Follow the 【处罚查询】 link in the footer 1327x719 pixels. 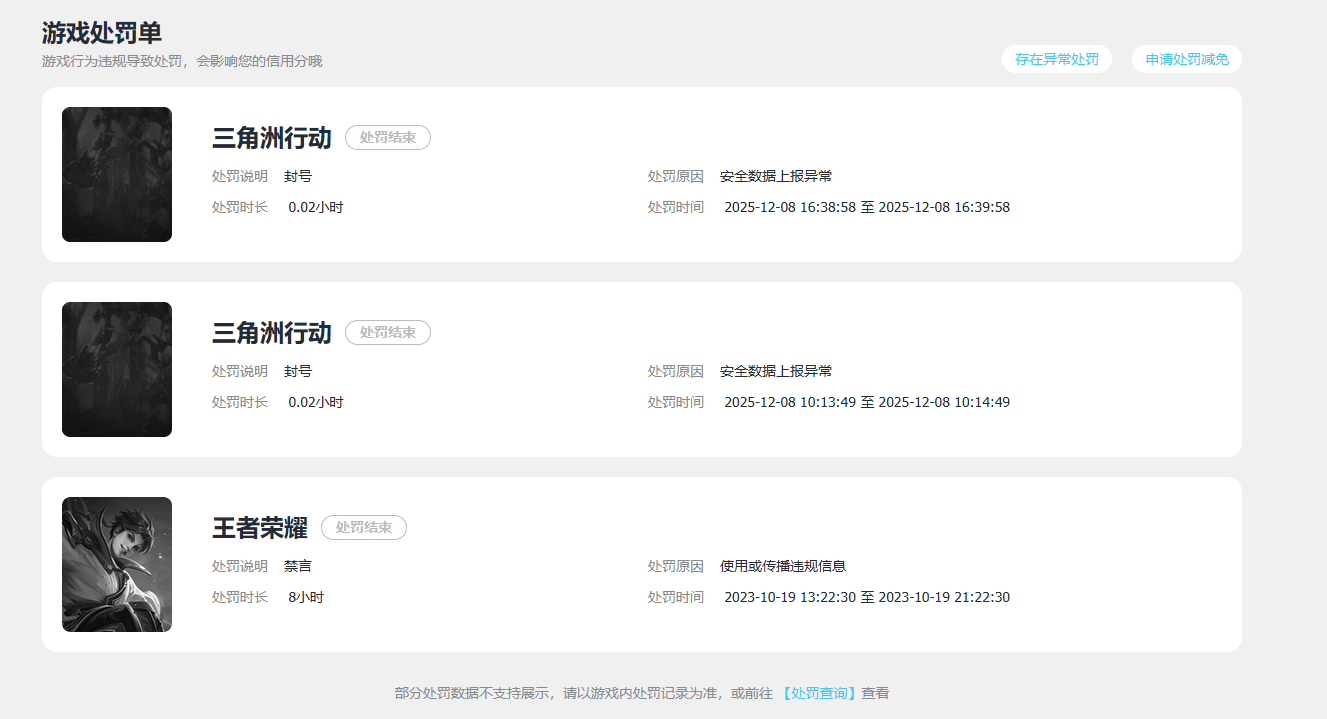click(x=817, y=693)
